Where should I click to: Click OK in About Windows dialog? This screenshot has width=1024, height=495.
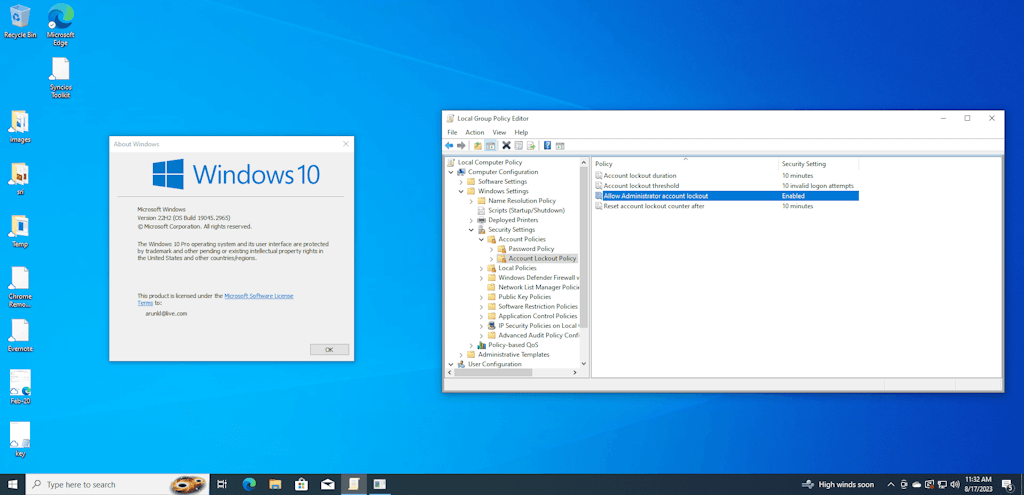tap(329, 349)
